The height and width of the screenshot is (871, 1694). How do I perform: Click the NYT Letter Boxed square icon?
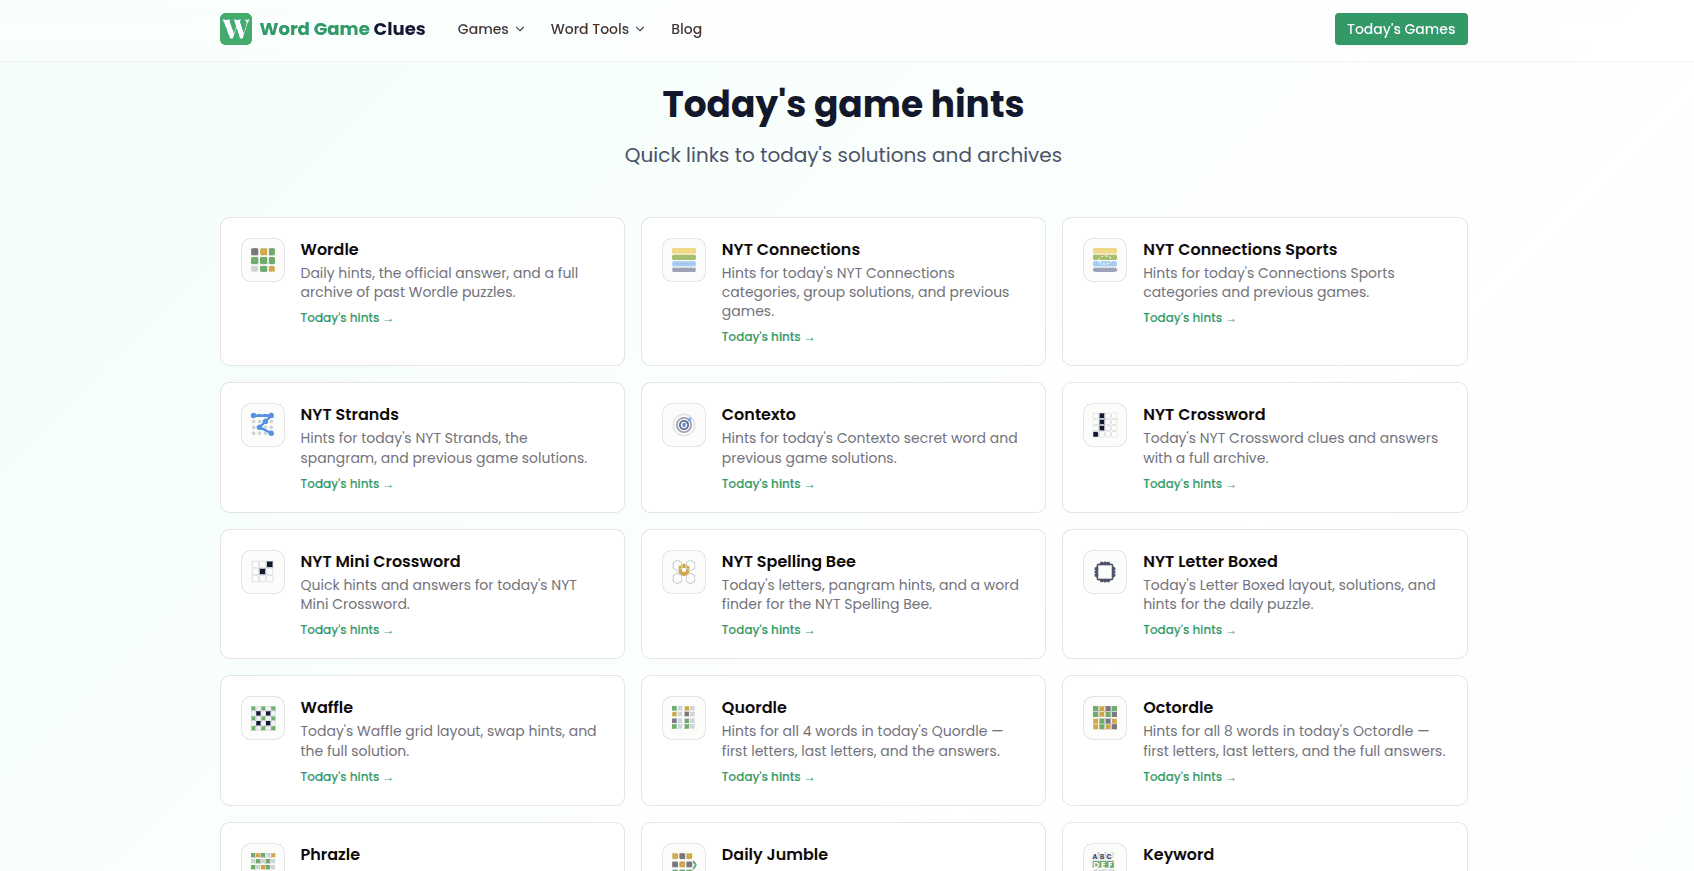click(x=1105, y=572)
